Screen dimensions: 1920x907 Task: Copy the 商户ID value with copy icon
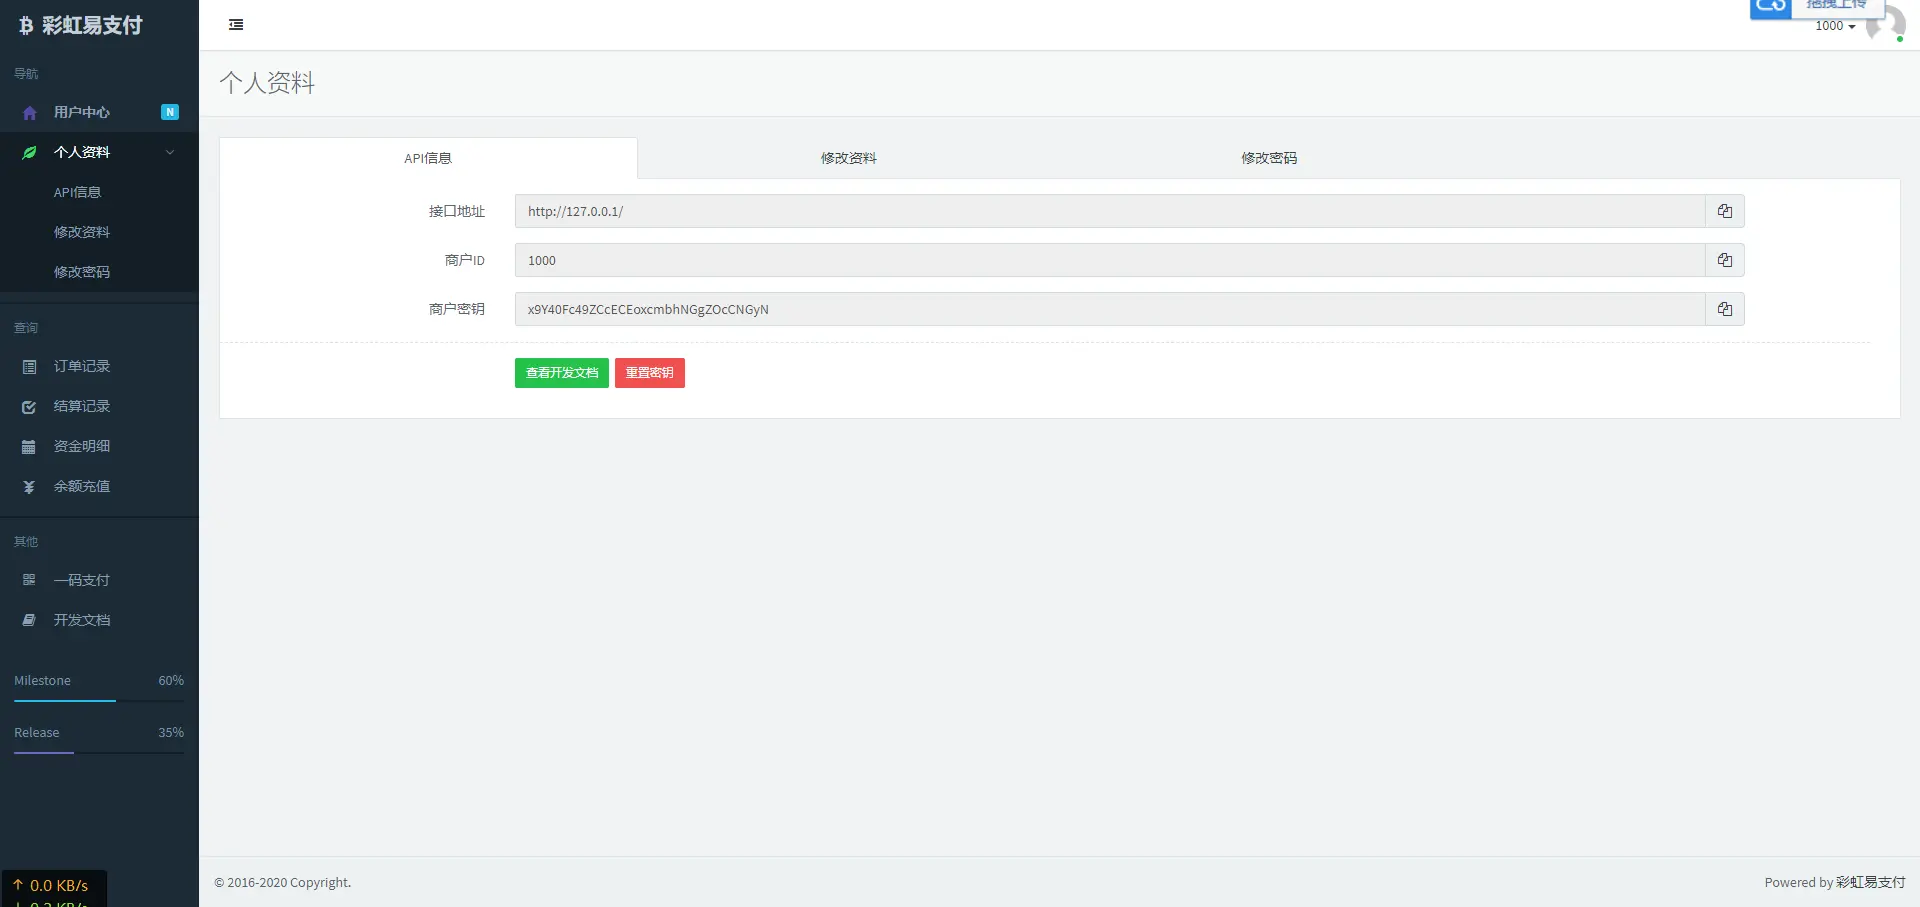coord(1725,260)
